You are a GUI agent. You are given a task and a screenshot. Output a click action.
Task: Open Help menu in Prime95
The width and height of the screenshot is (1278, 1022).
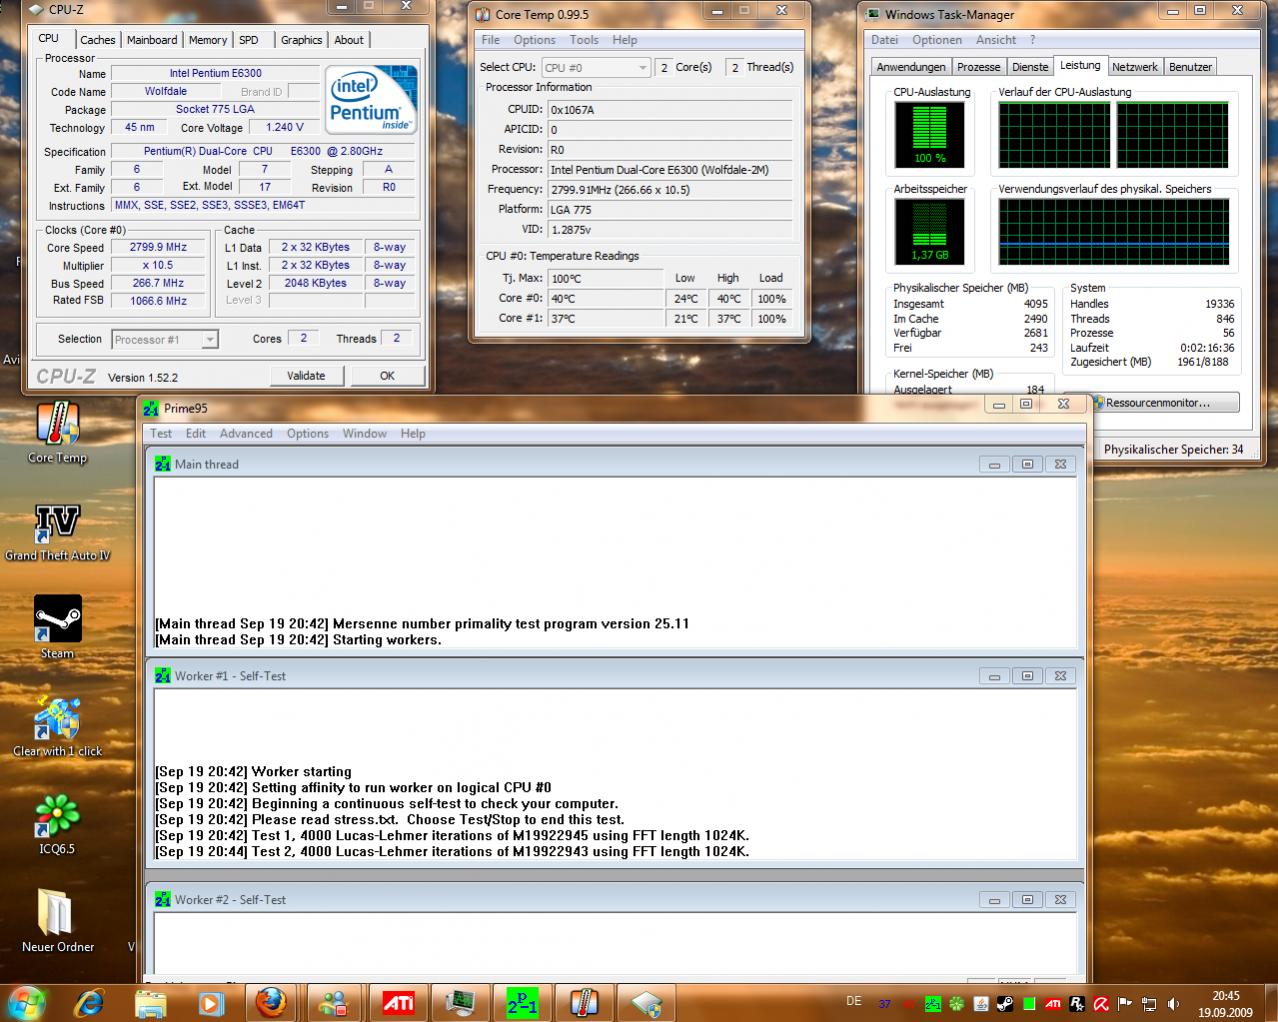pyautogui.click(x=413, y=434)
